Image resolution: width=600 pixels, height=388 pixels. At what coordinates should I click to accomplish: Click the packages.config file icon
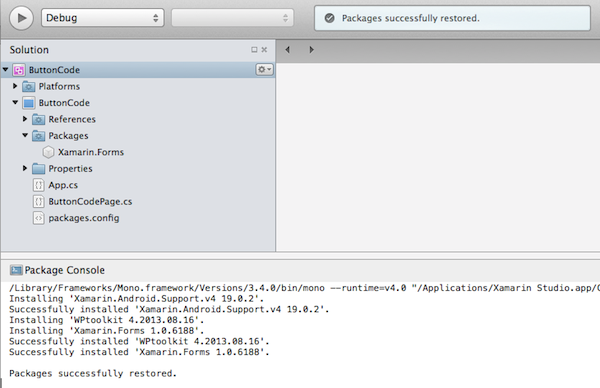click(38, 218)
